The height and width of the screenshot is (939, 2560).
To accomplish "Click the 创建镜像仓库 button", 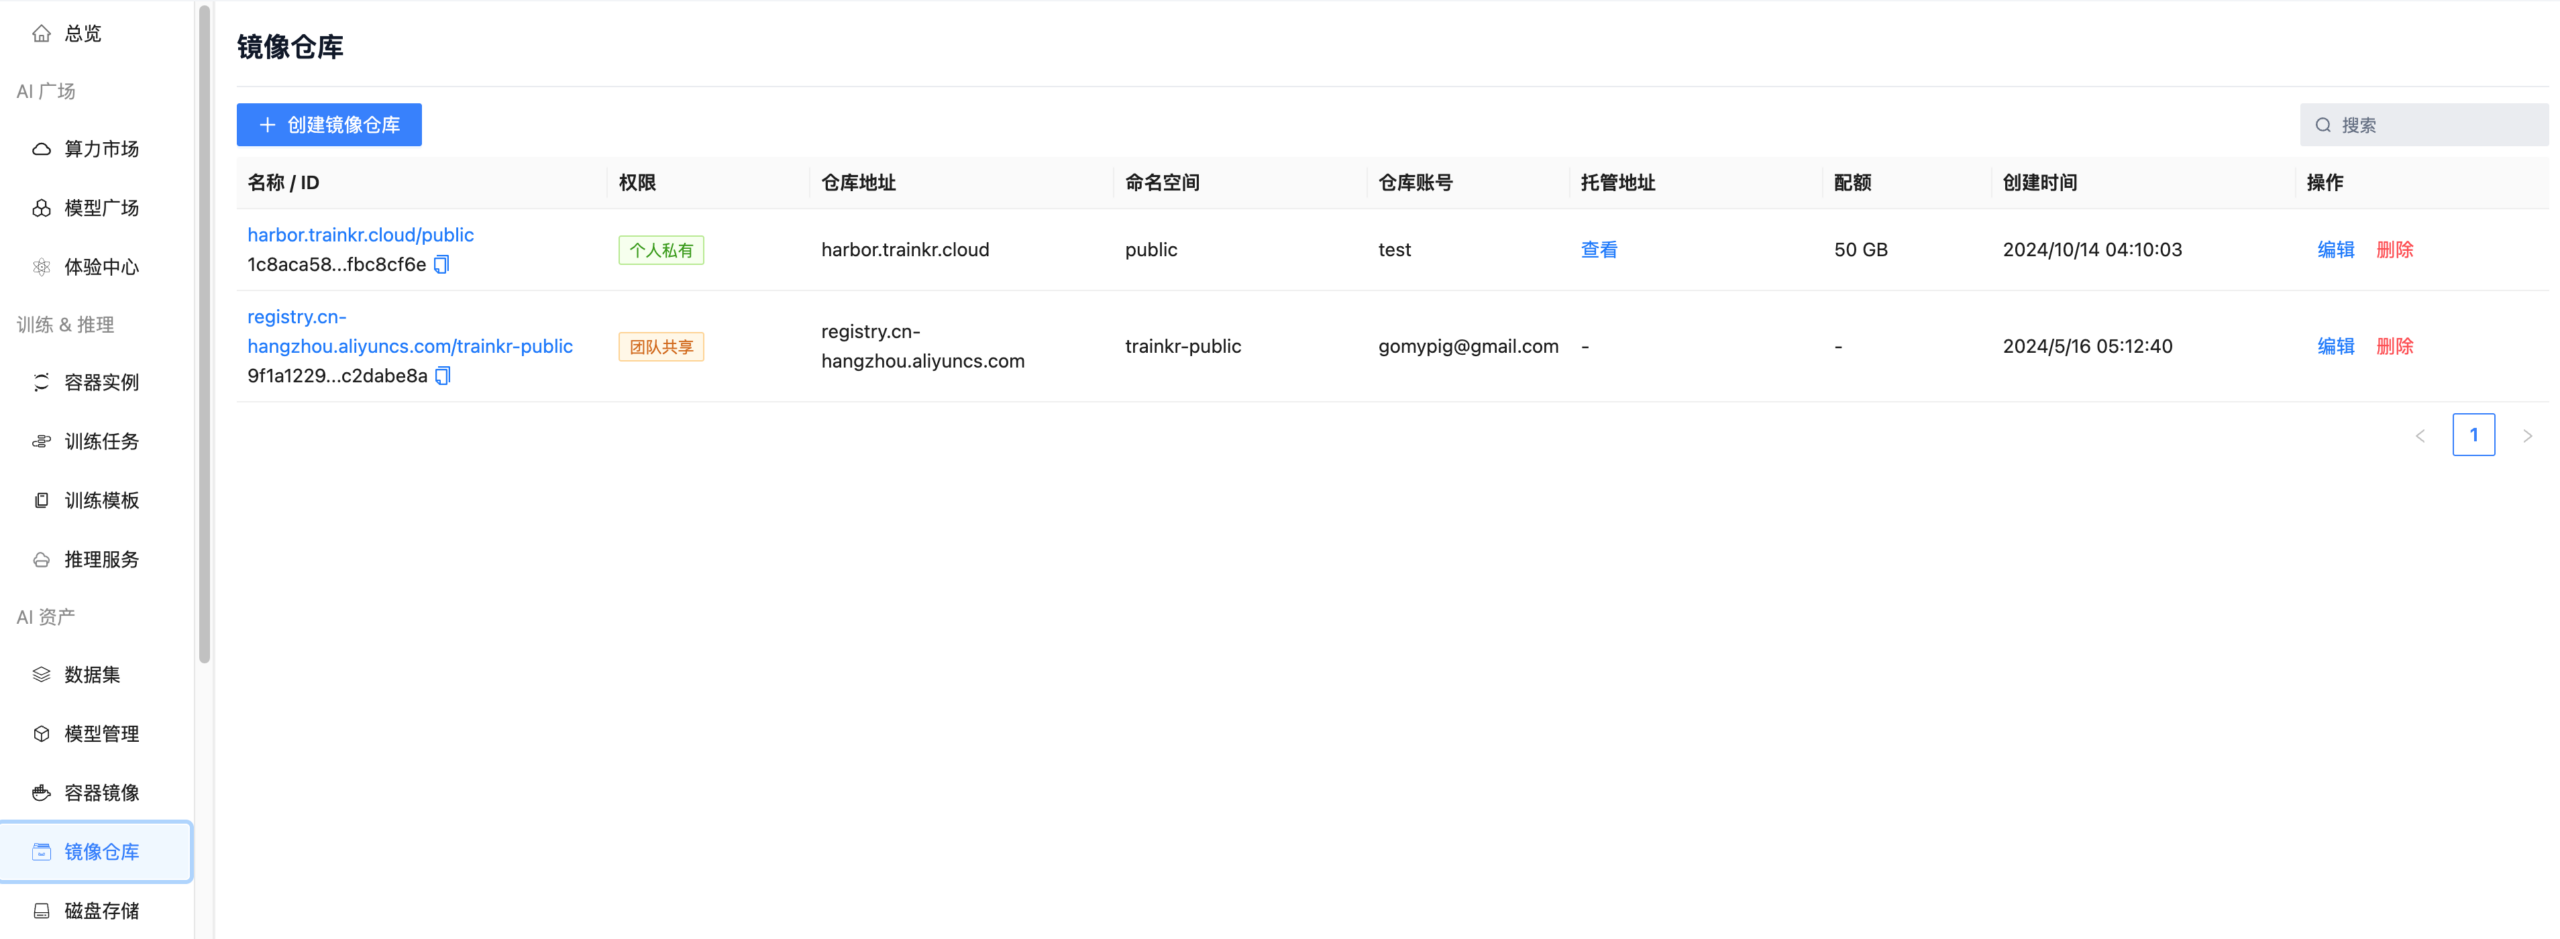I will click(x=329, y=125).
